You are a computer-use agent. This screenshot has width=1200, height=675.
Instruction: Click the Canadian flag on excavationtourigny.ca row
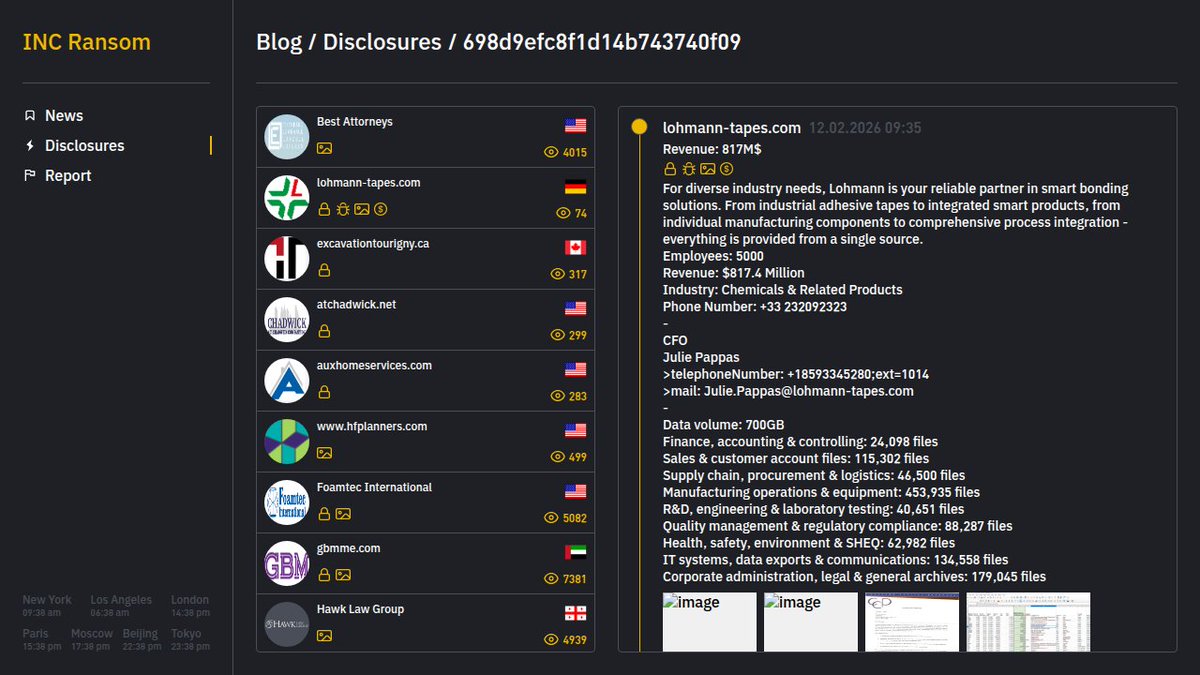click(x=575, y=248)
